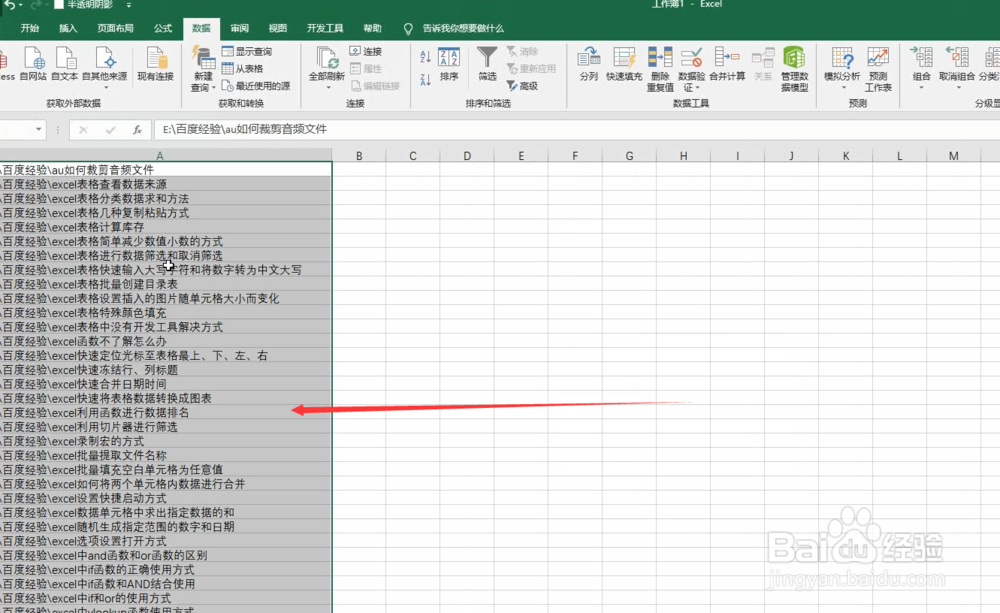Screen dimensions: 1000x613
Task: Switch to the 审阅 (Review) tab
Action: pos(239,28)
